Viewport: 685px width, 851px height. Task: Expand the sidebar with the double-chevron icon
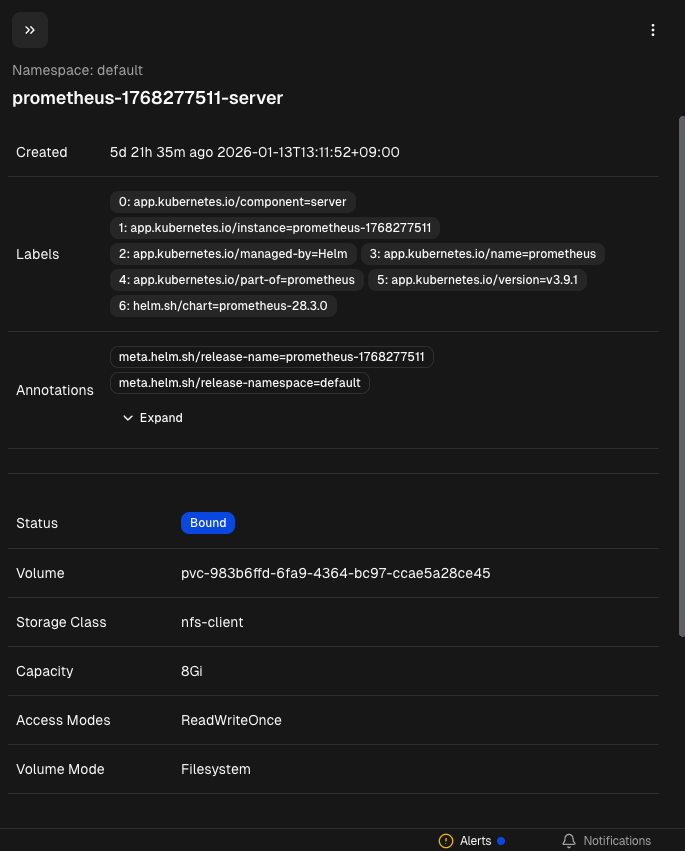[29, 30]
